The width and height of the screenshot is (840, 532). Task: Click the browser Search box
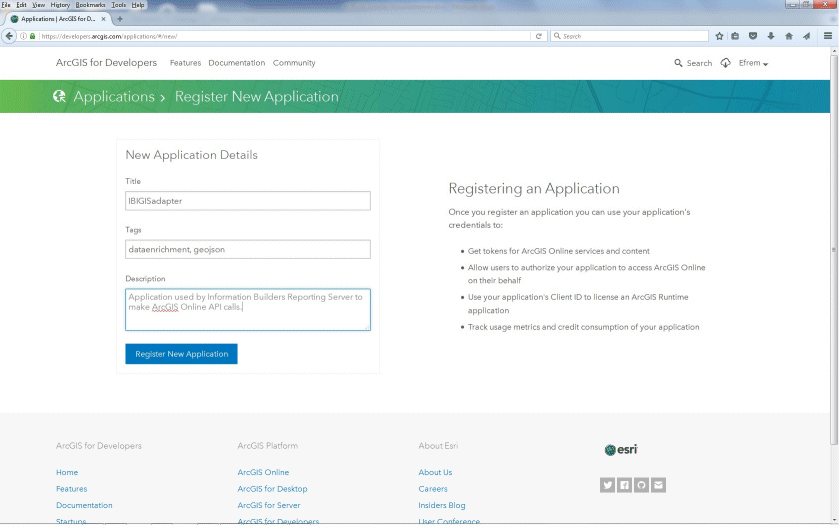coord(629,36)
